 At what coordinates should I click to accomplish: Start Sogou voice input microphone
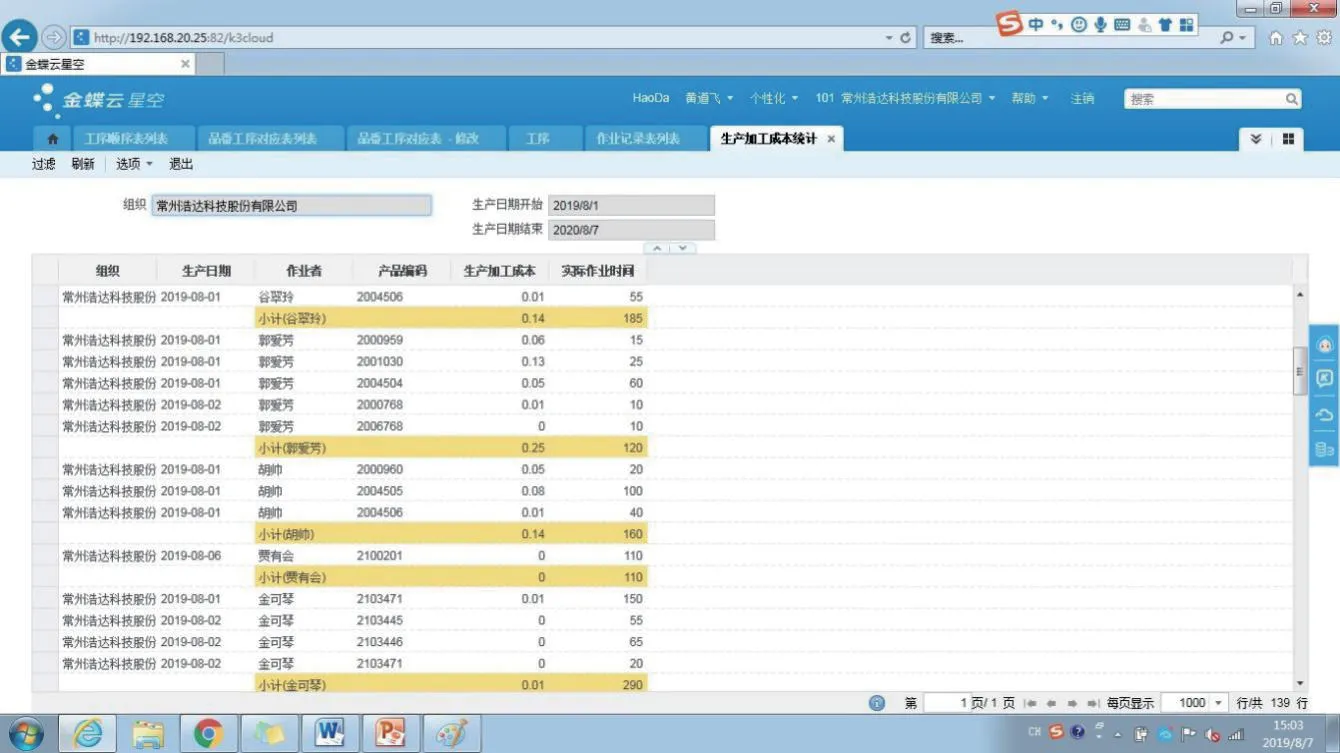pos(1100,24)
